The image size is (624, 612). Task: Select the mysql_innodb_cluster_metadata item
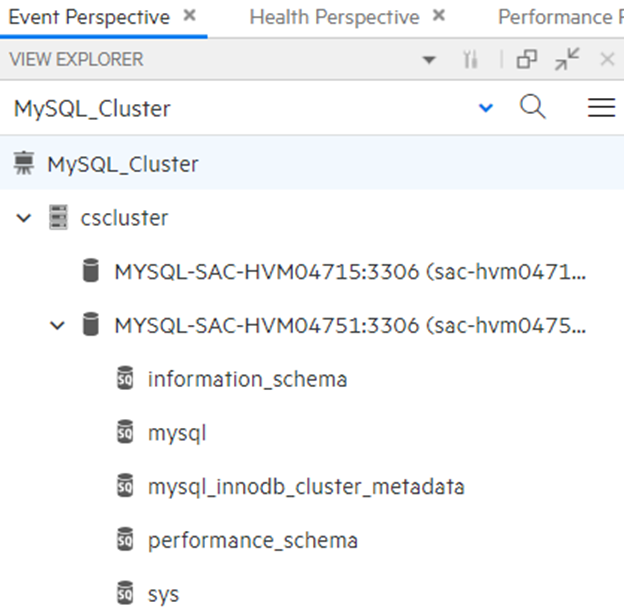coord(306,487)
